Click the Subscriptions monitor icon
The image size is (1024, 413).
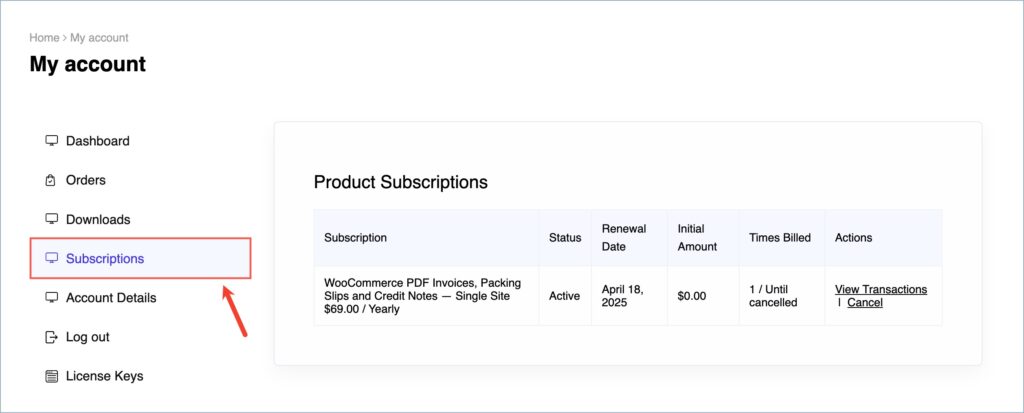click(x=51, y=258)
